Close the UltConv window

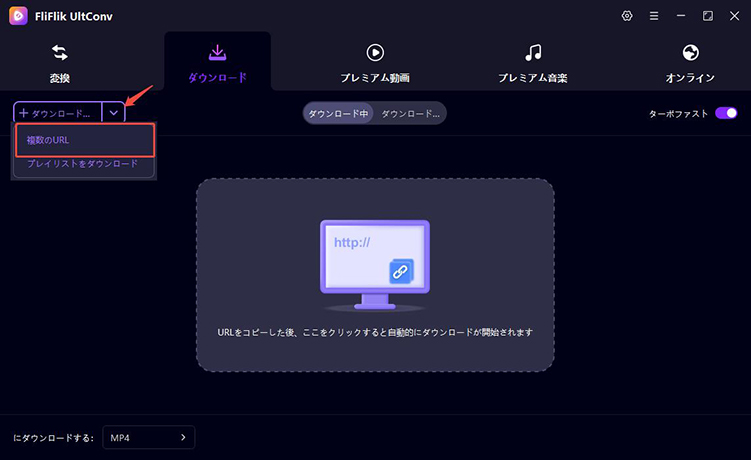(734, 16)
